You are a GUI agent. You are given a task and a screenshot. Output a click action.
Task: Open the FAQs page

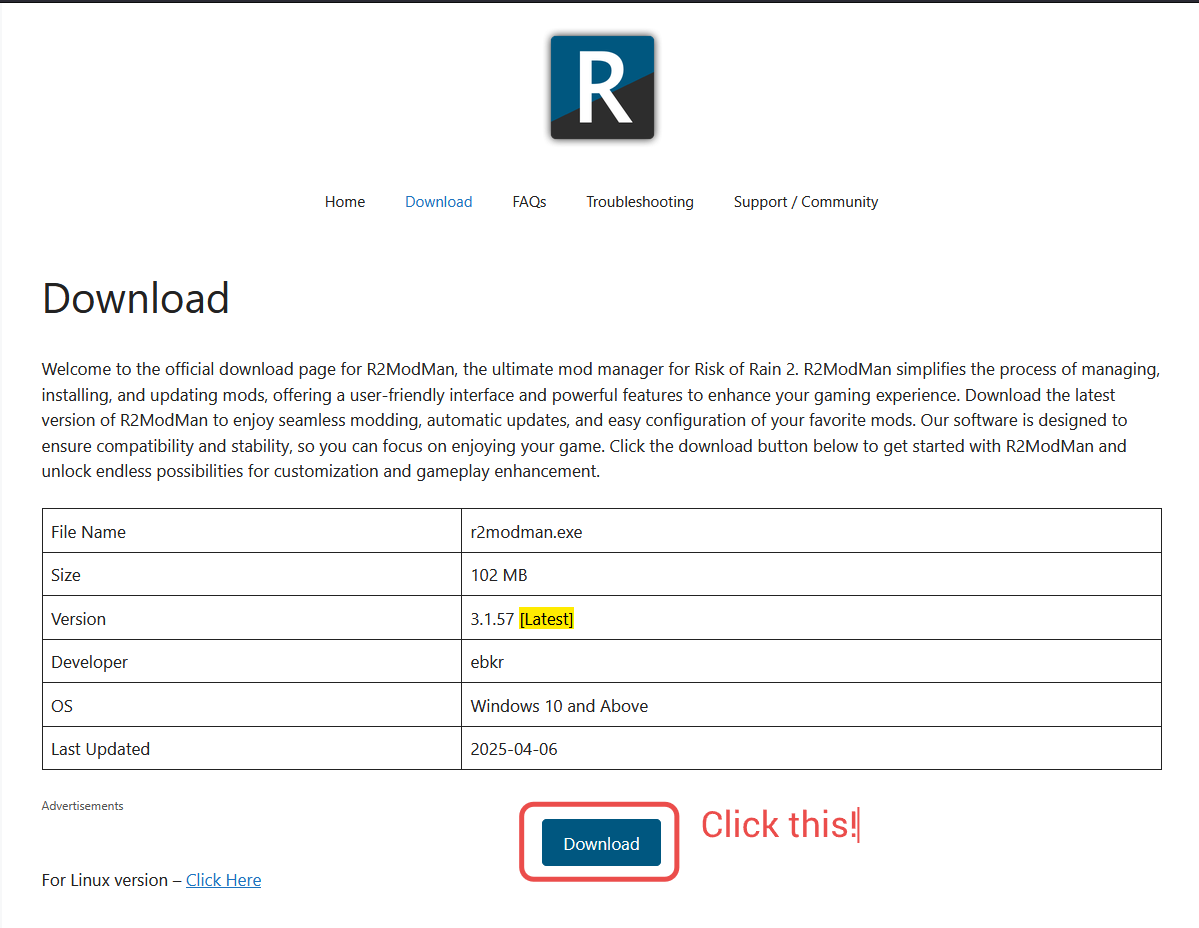point(529,202)
